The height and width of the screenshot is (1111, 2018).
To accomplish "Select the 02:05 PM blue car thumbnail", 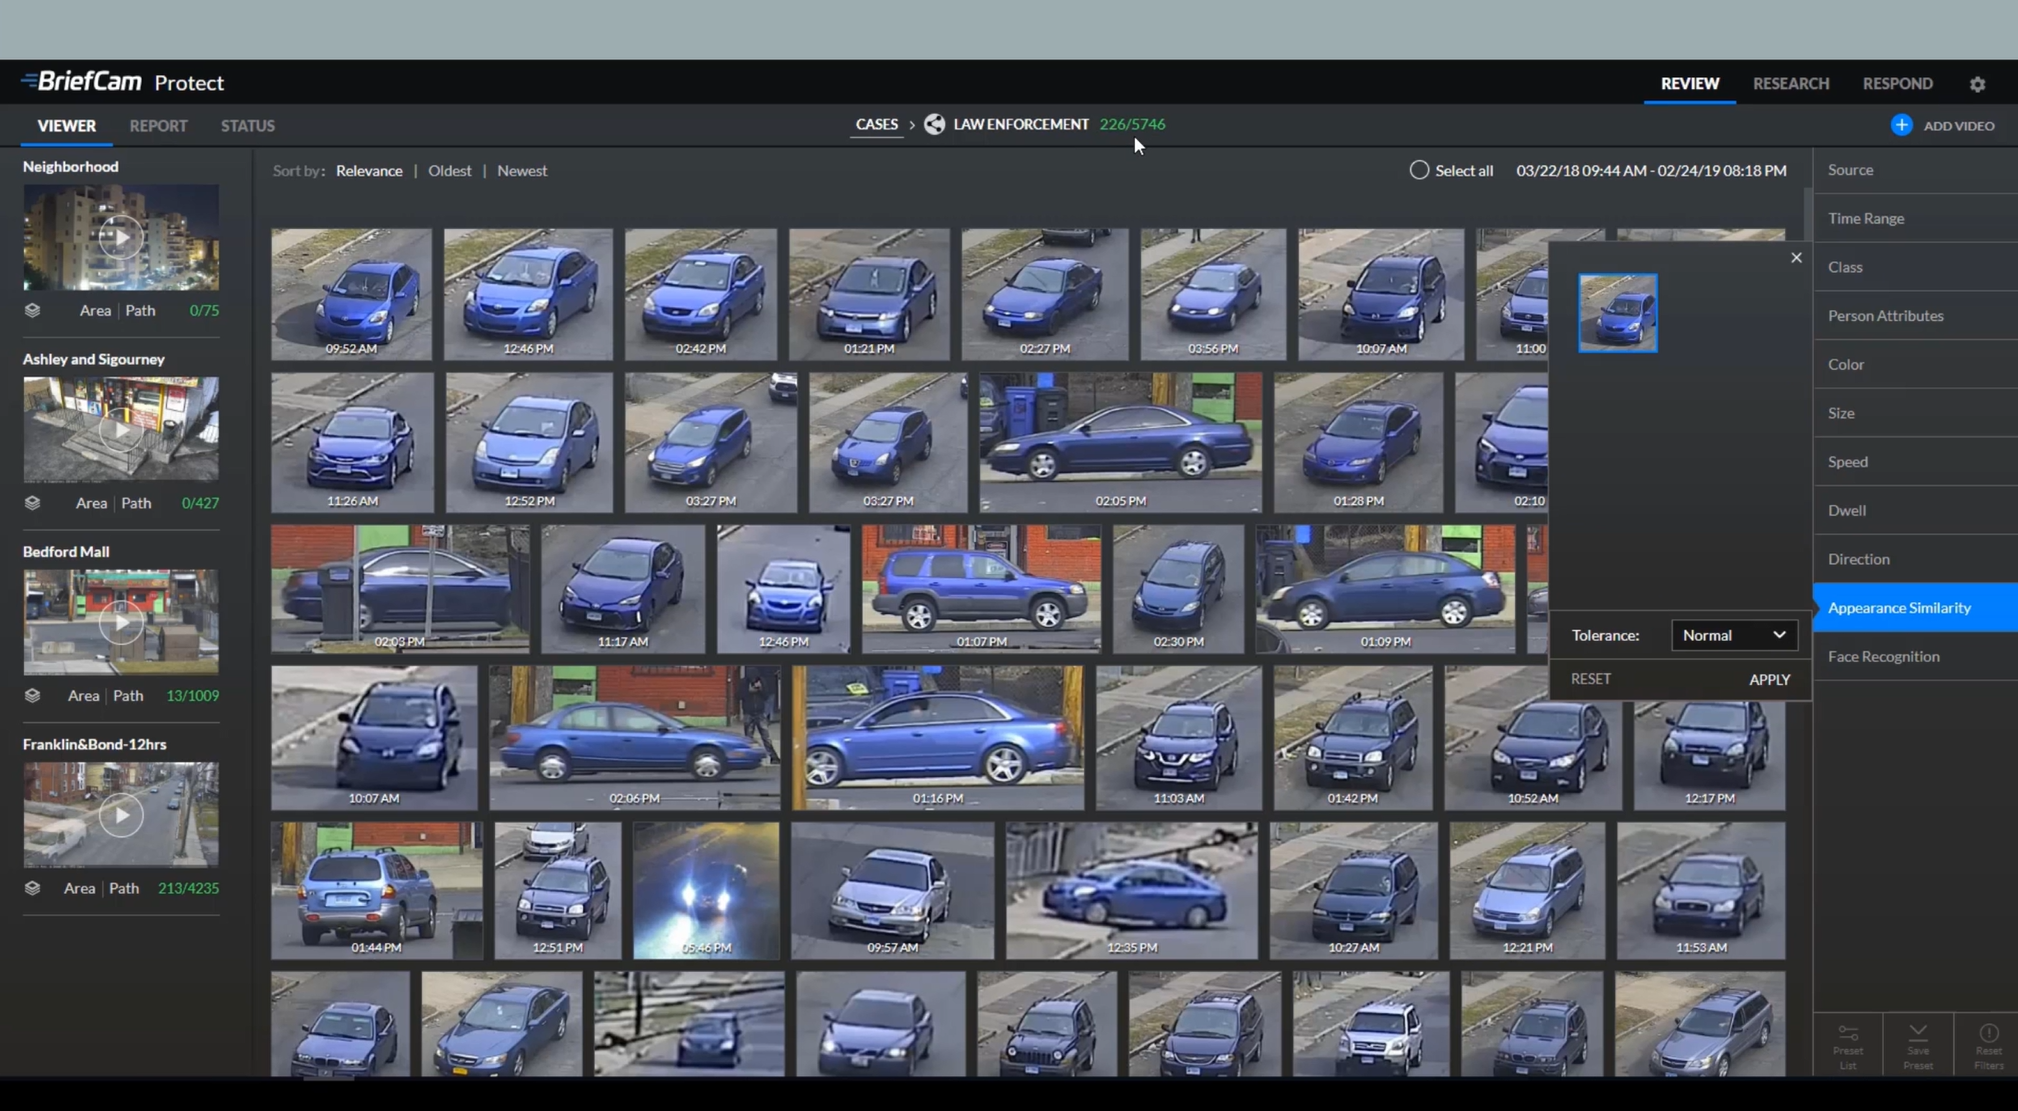I will point(1120,442).
